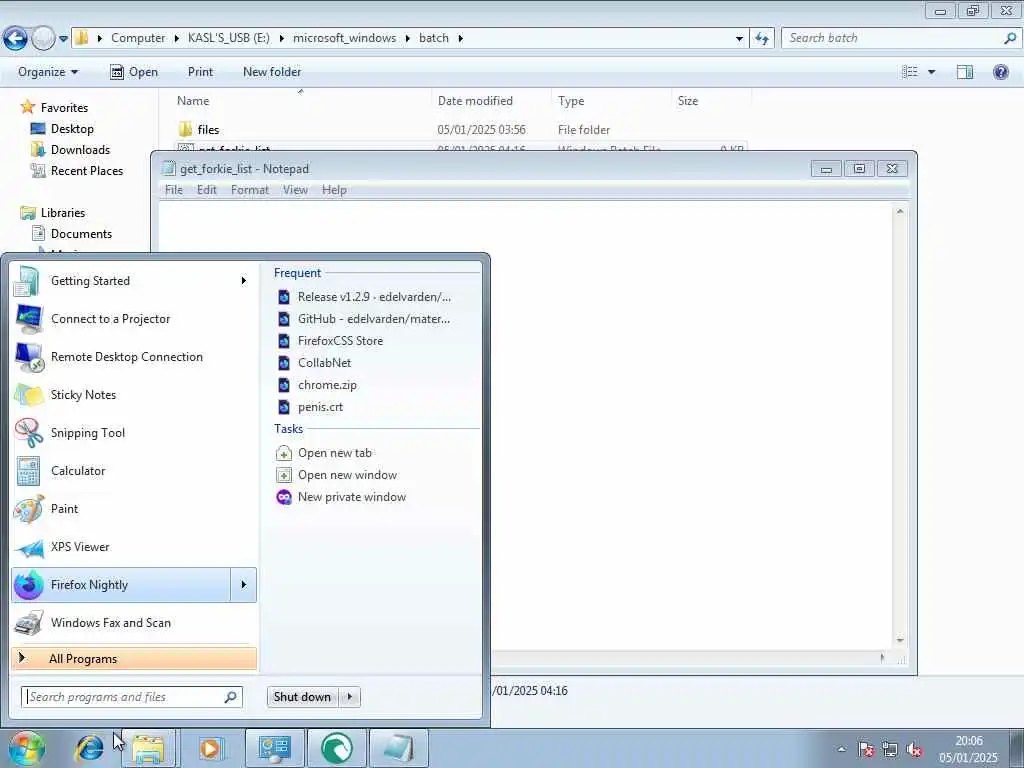Click the muted volume tray icon
This screenshot has height=768, width=1024.
click(x=914, y=749)
